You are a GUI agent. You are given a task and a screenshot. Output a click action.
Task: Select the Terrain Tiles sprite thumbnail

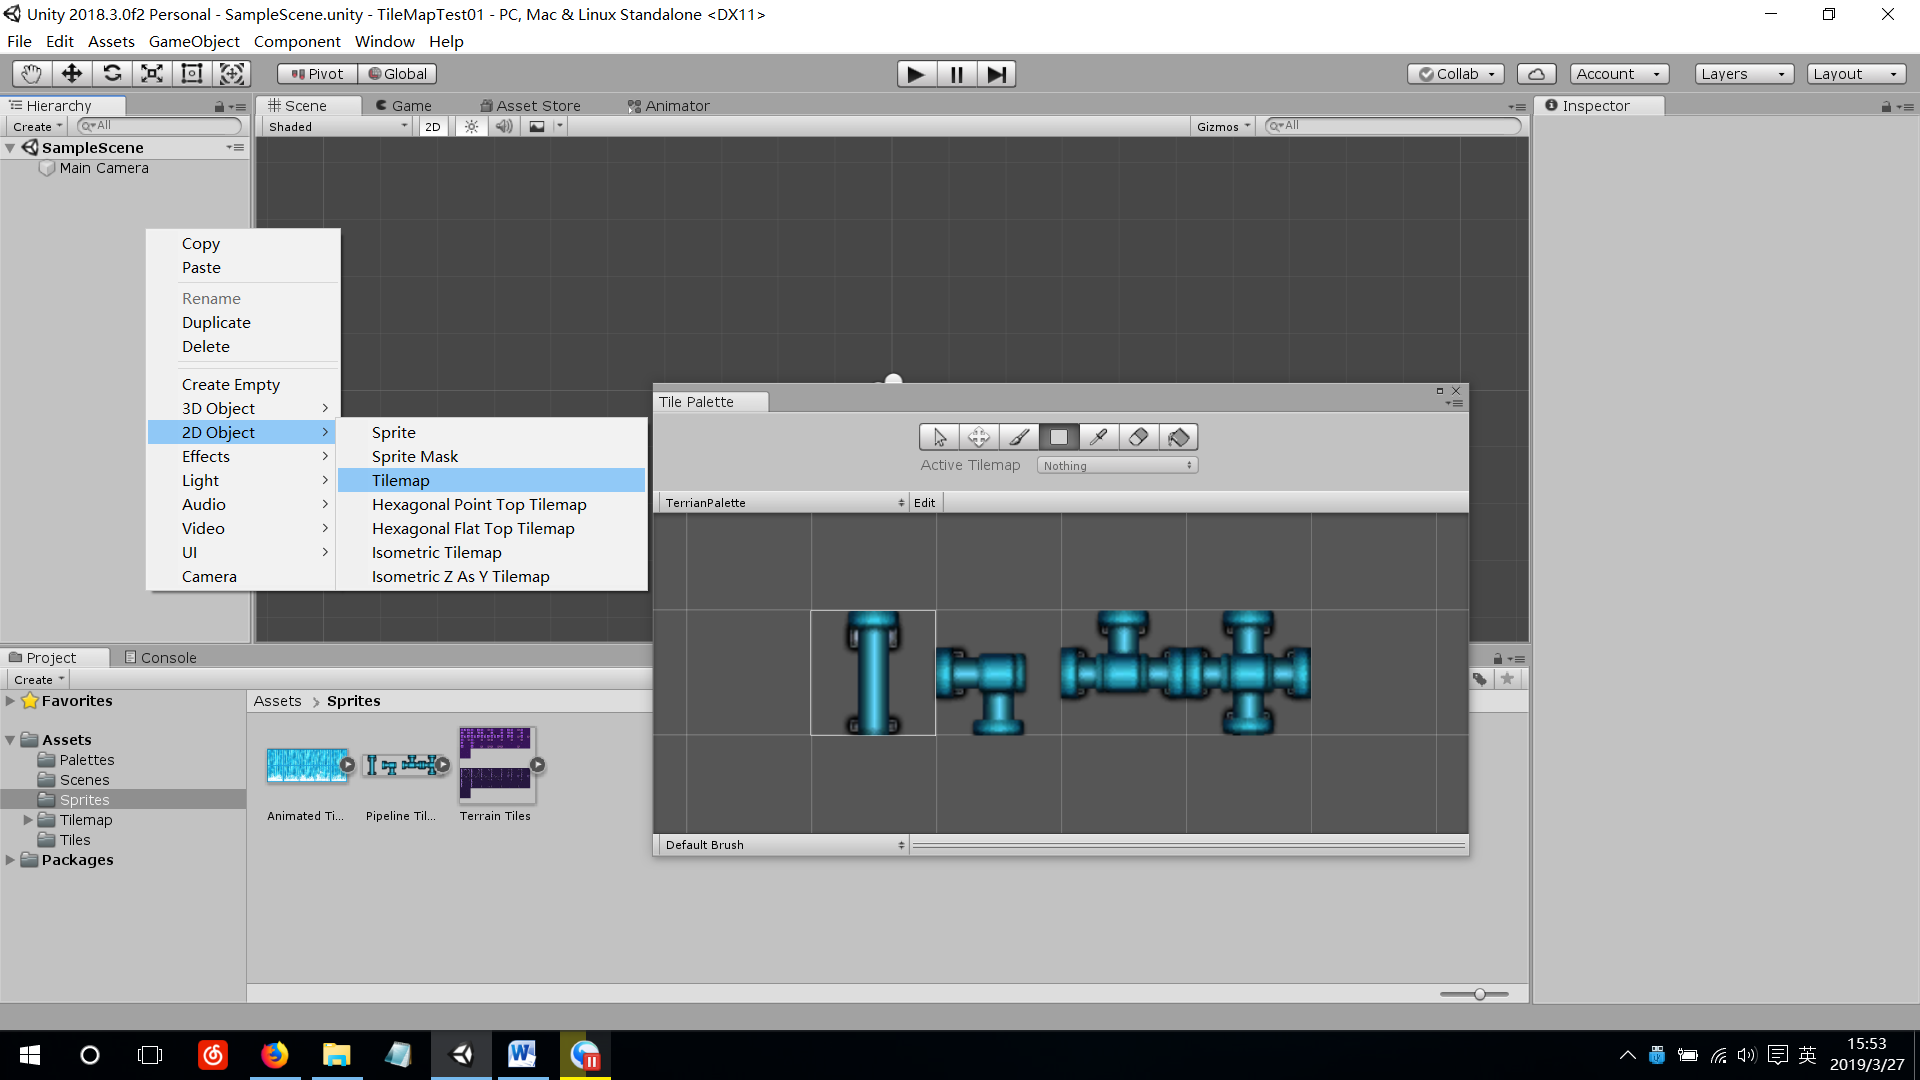496,766
